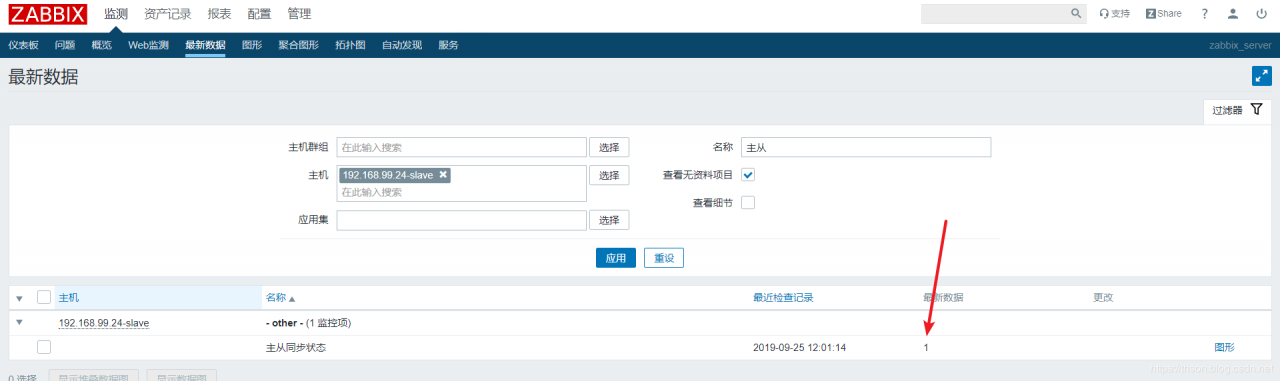This screenshot has height=381, width=1280.
Task: Click the 2019-09-25 12:01:14 timestamp
Action: tap(800, 347)
